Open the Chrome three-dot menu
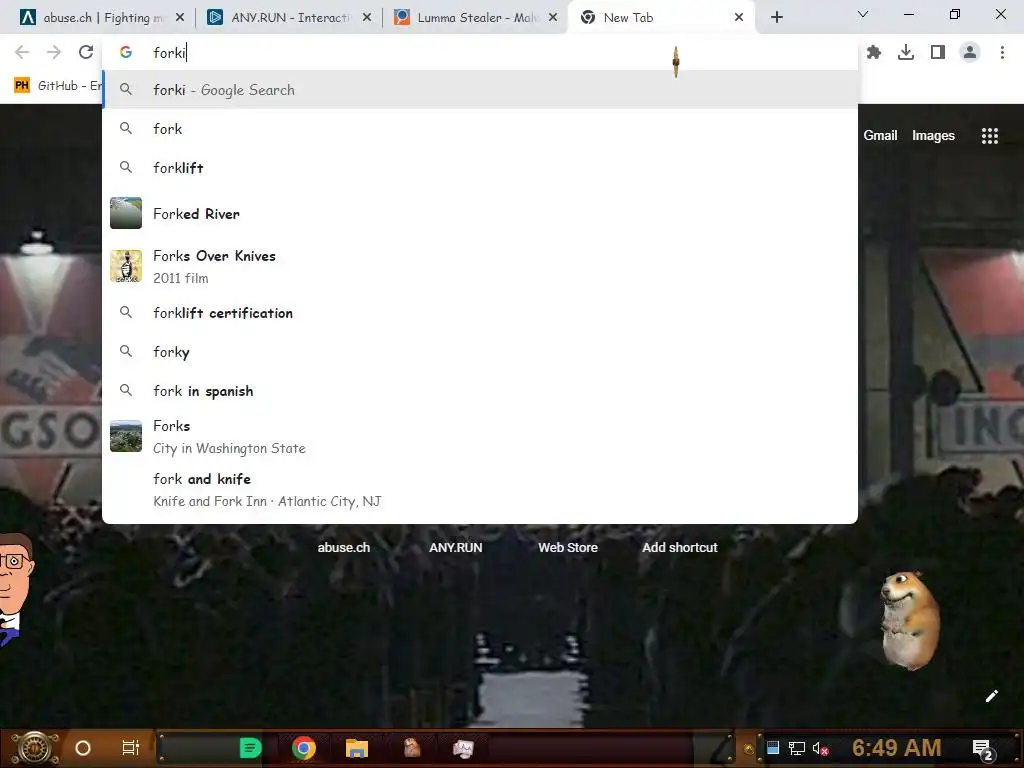 click(1002, 52)
